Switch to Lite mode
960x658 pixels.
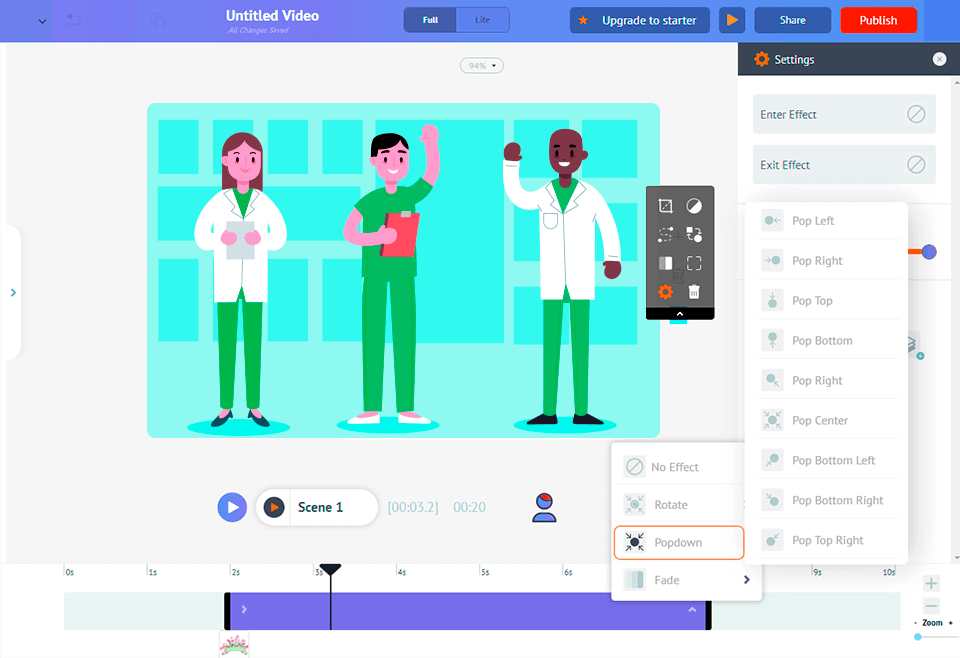pyautogui.click(x=482, y=20)
